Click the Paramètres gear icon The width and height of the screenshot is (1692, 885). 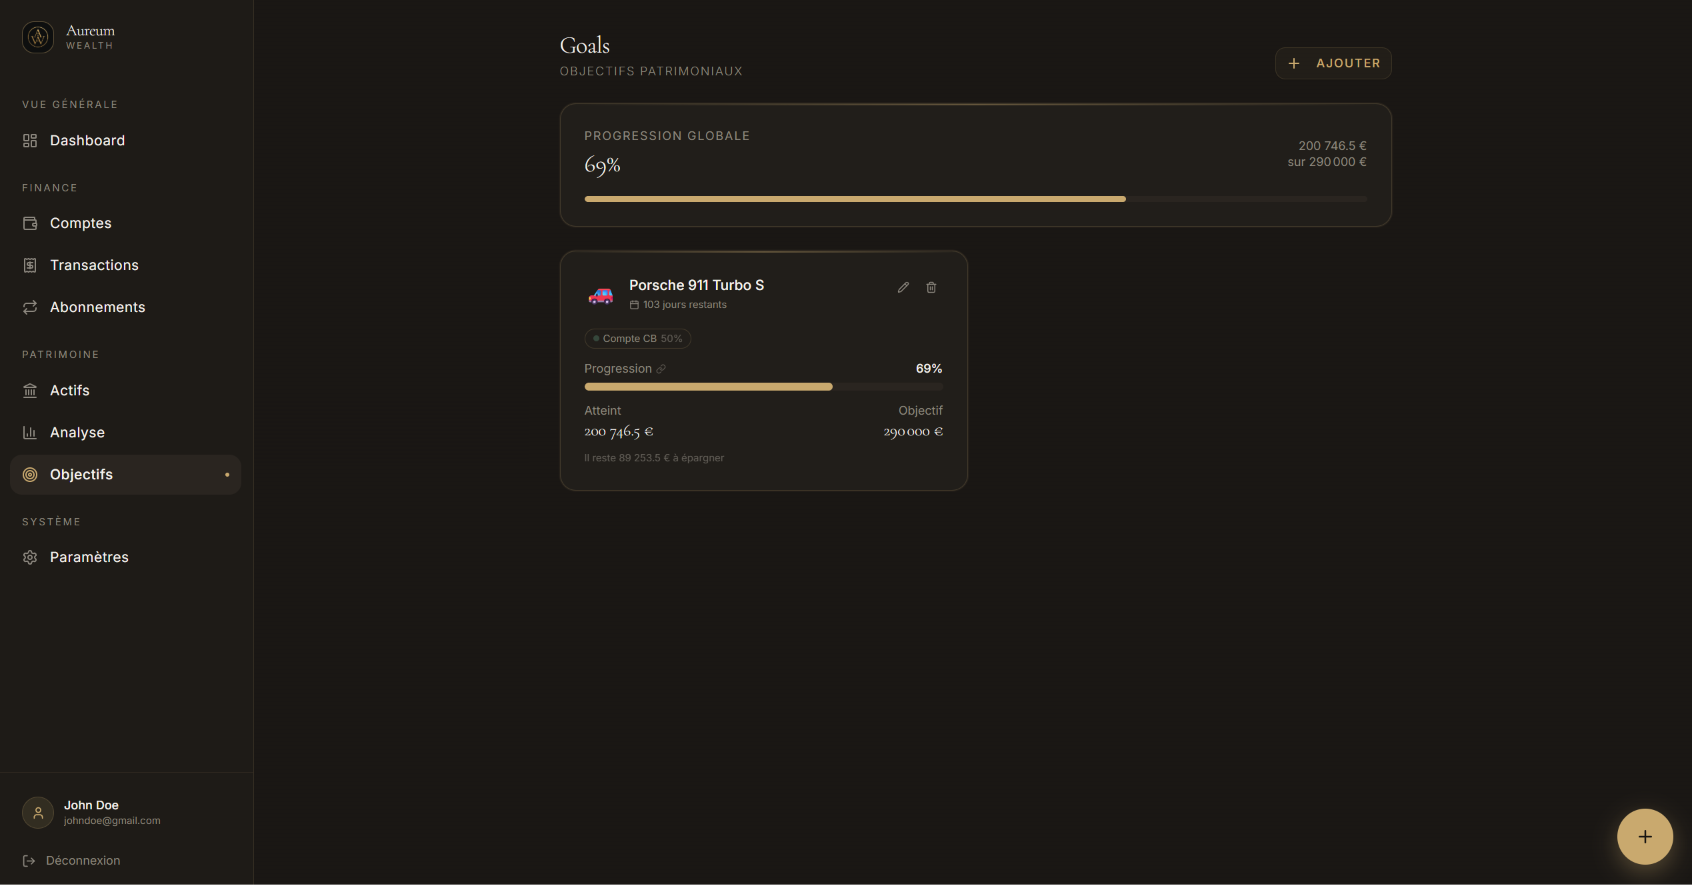[30, 557]
